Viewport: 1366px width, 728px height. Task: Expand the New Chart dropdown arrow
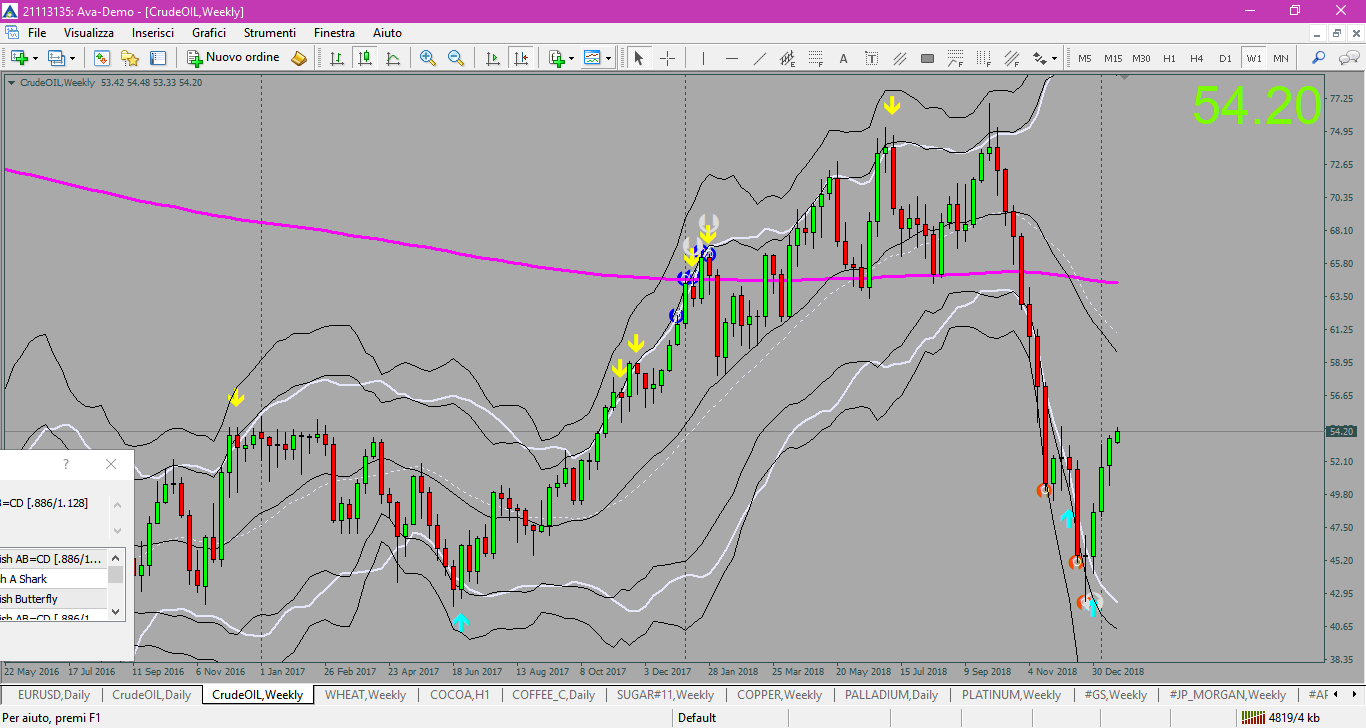(35, 58)
